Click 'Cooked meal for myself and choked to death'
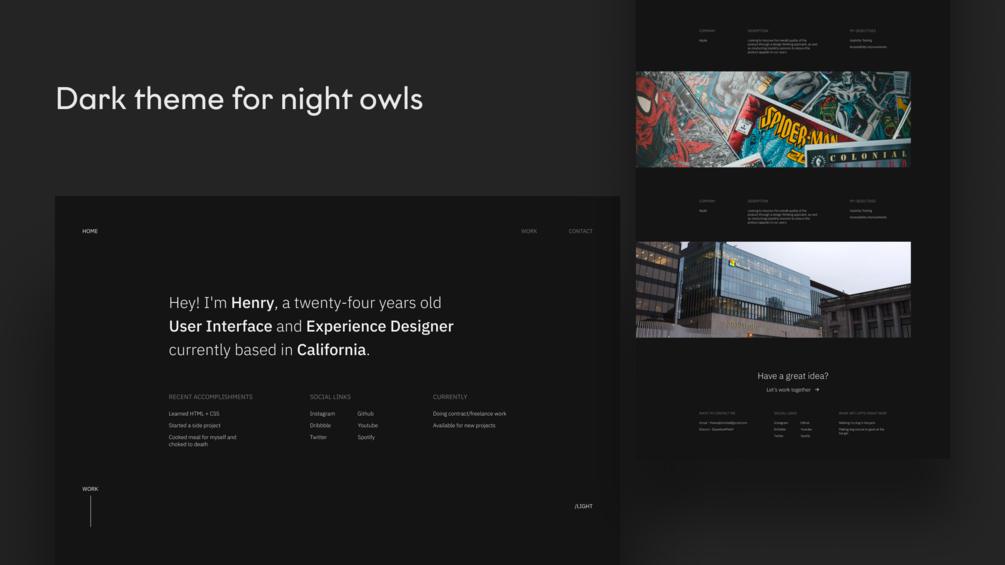 (x=203, y=441)
